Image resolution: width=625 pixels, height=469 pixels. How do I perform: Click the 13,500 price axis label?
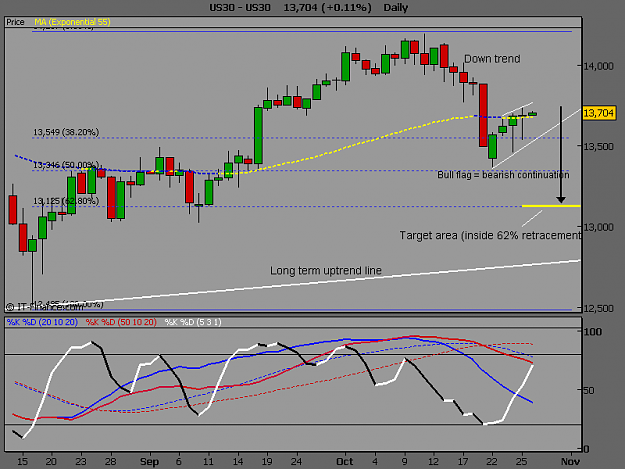[599, 147]
